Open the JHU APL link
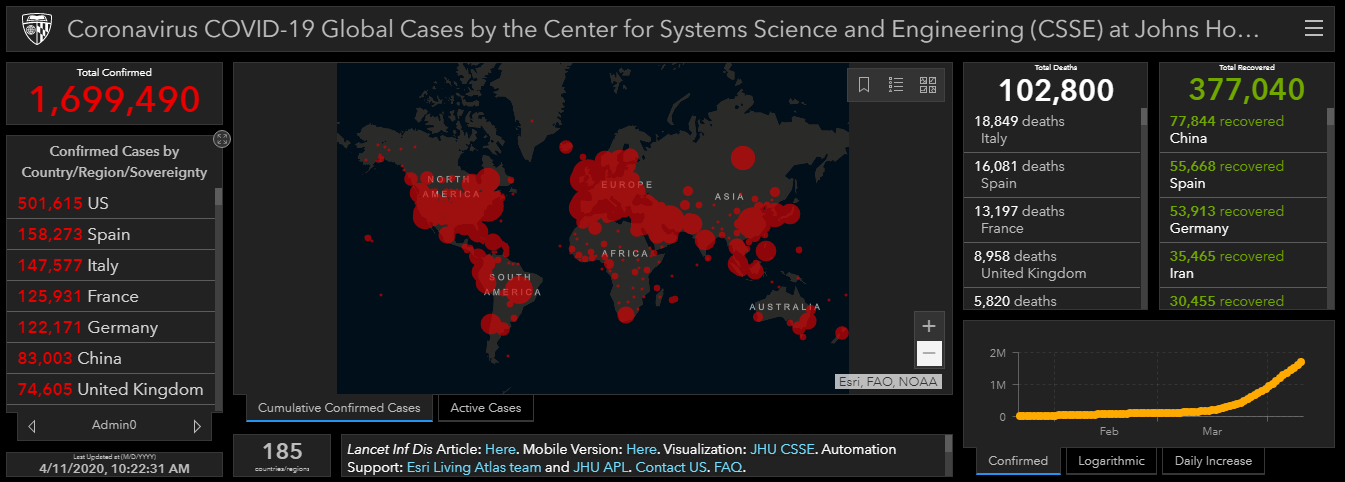This screenshot has height=482, width=1345. point(600,467)
